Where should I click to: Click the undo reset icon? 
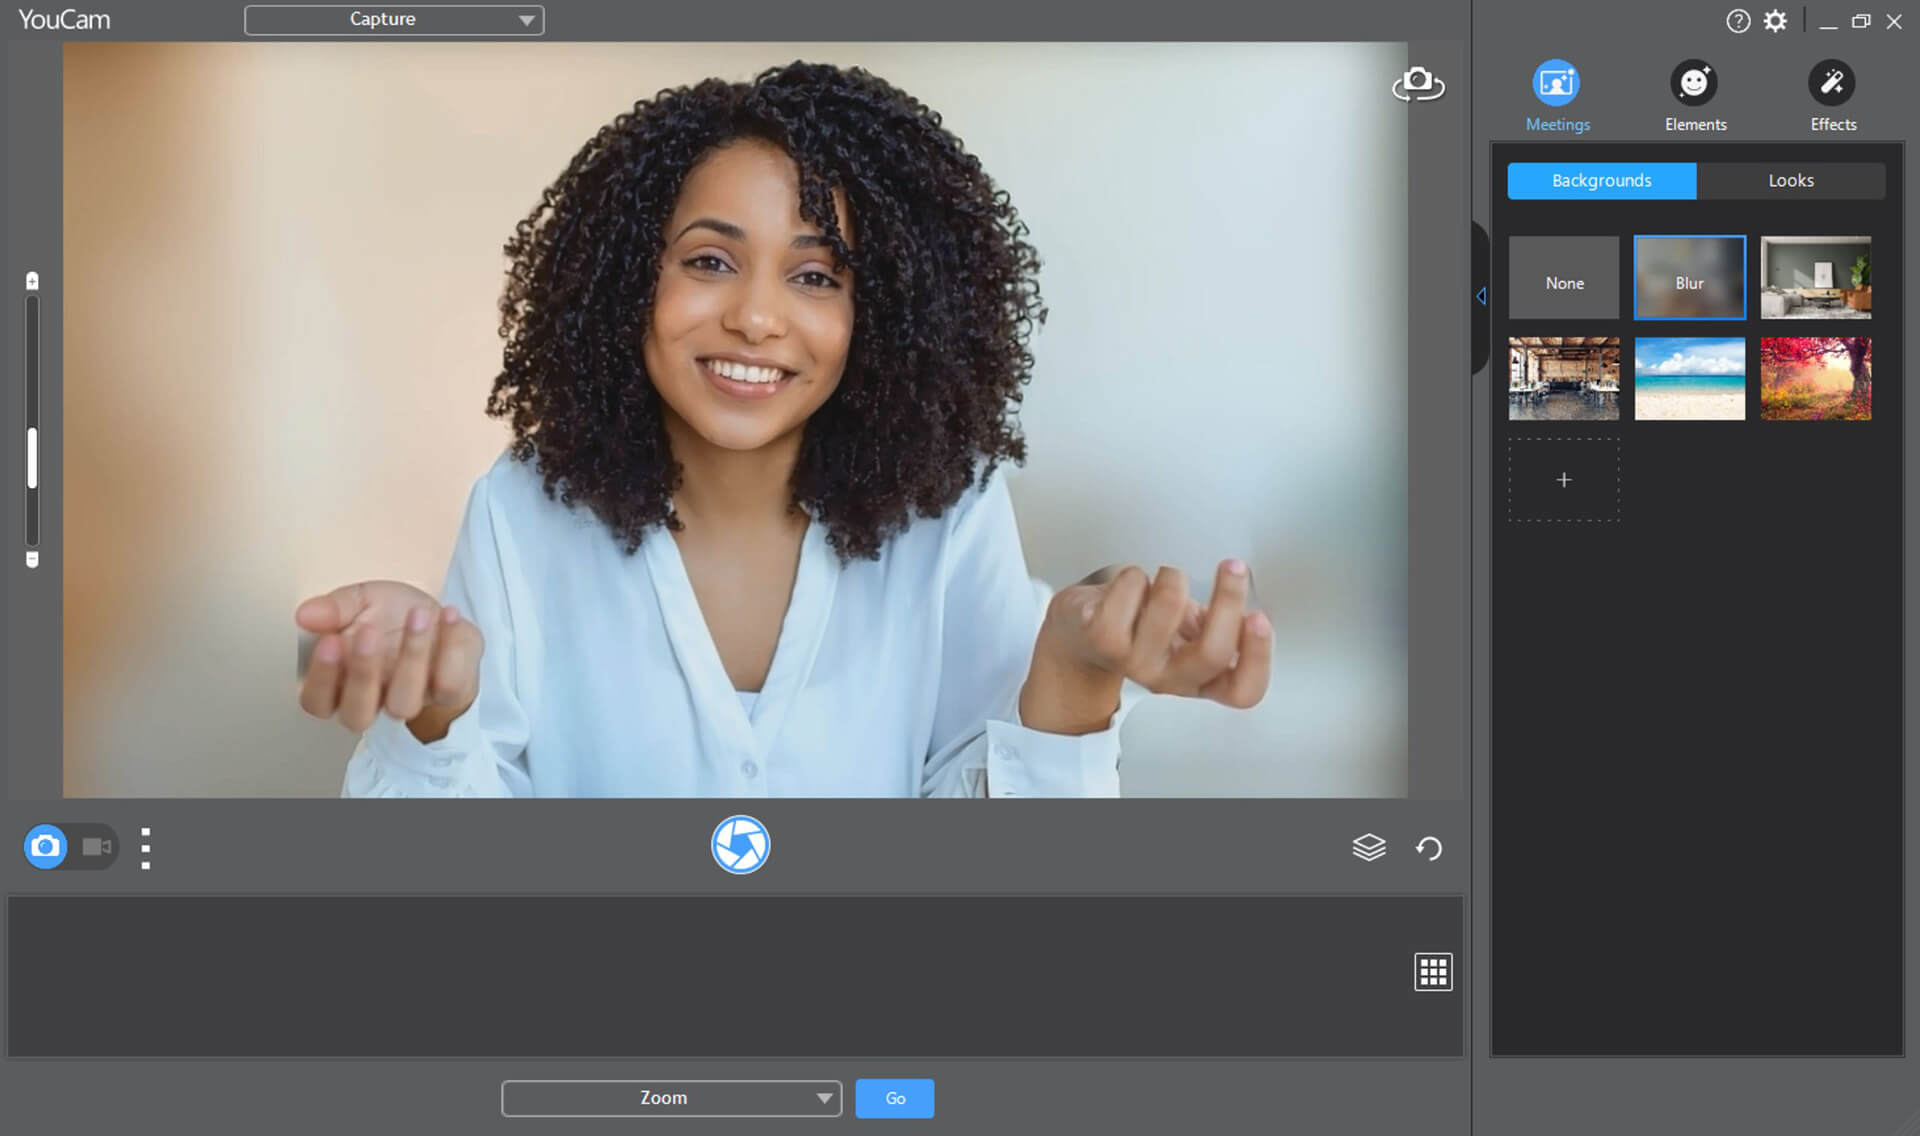click(1429, 848)
